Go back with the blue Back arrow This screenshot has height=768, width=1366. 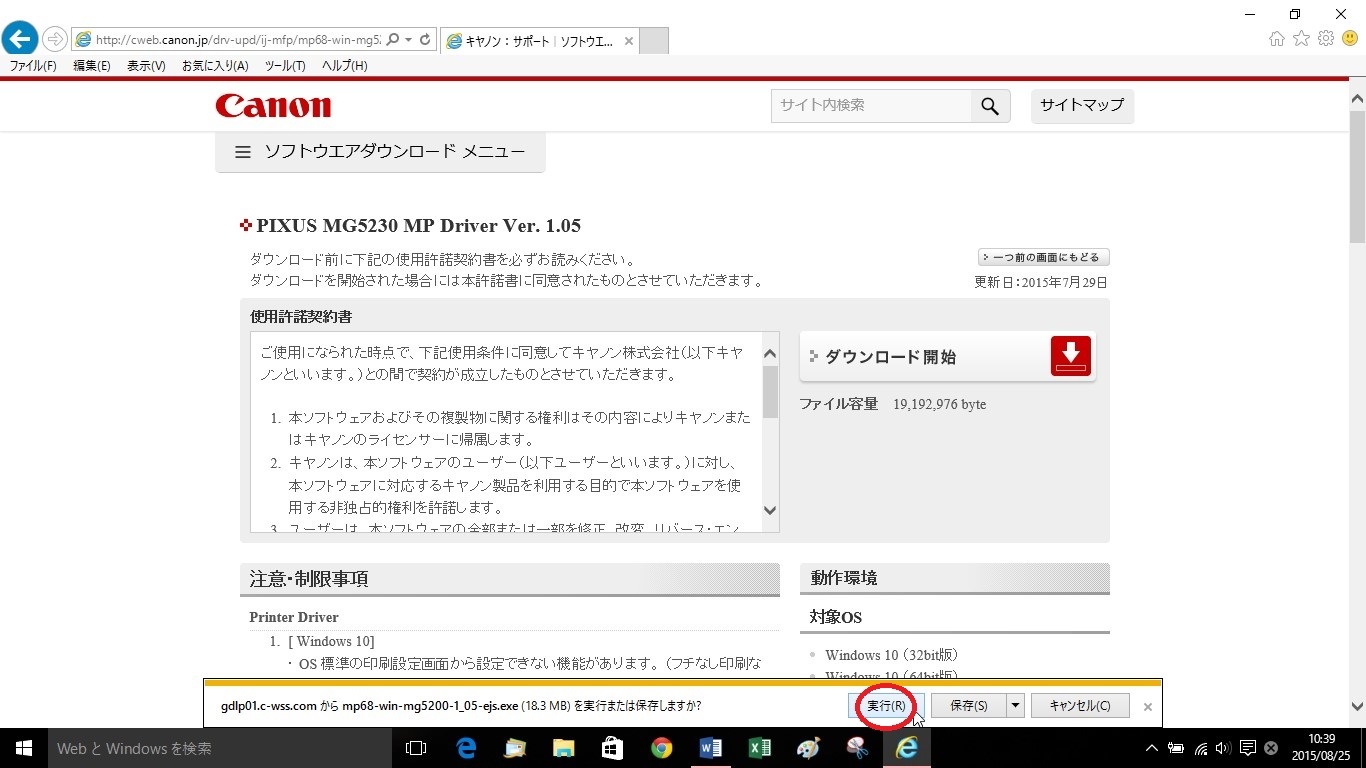[x=20, y=39]
